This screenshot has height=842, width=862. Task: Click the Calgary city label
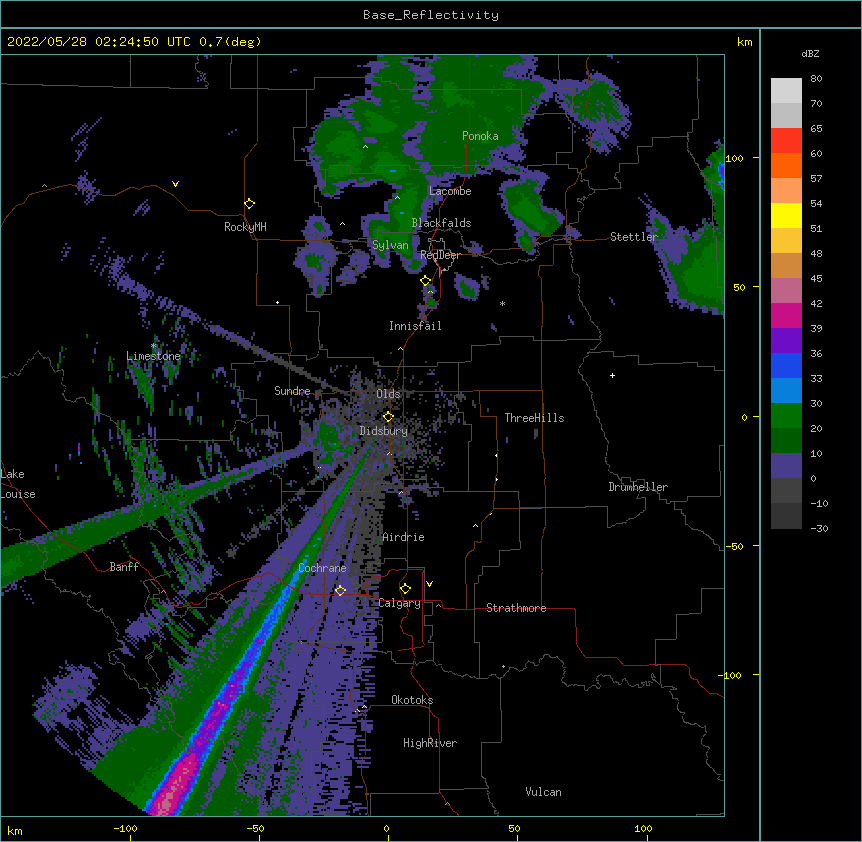coord(399,603)
